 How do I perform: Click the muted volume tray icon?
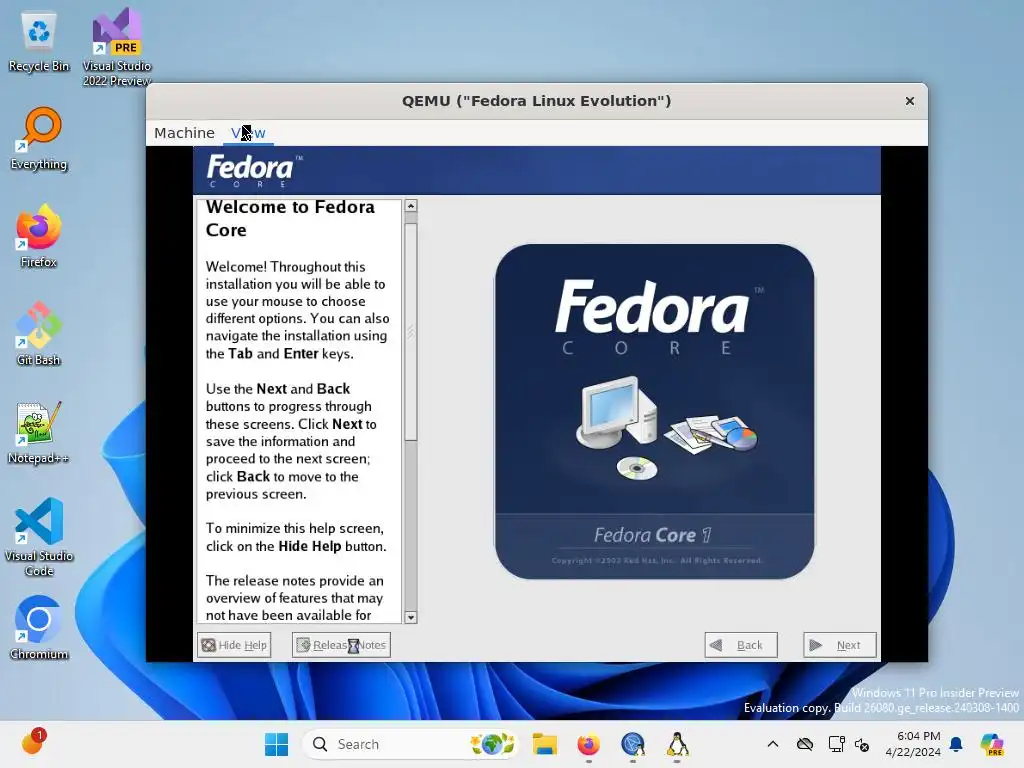click(862, 744)
